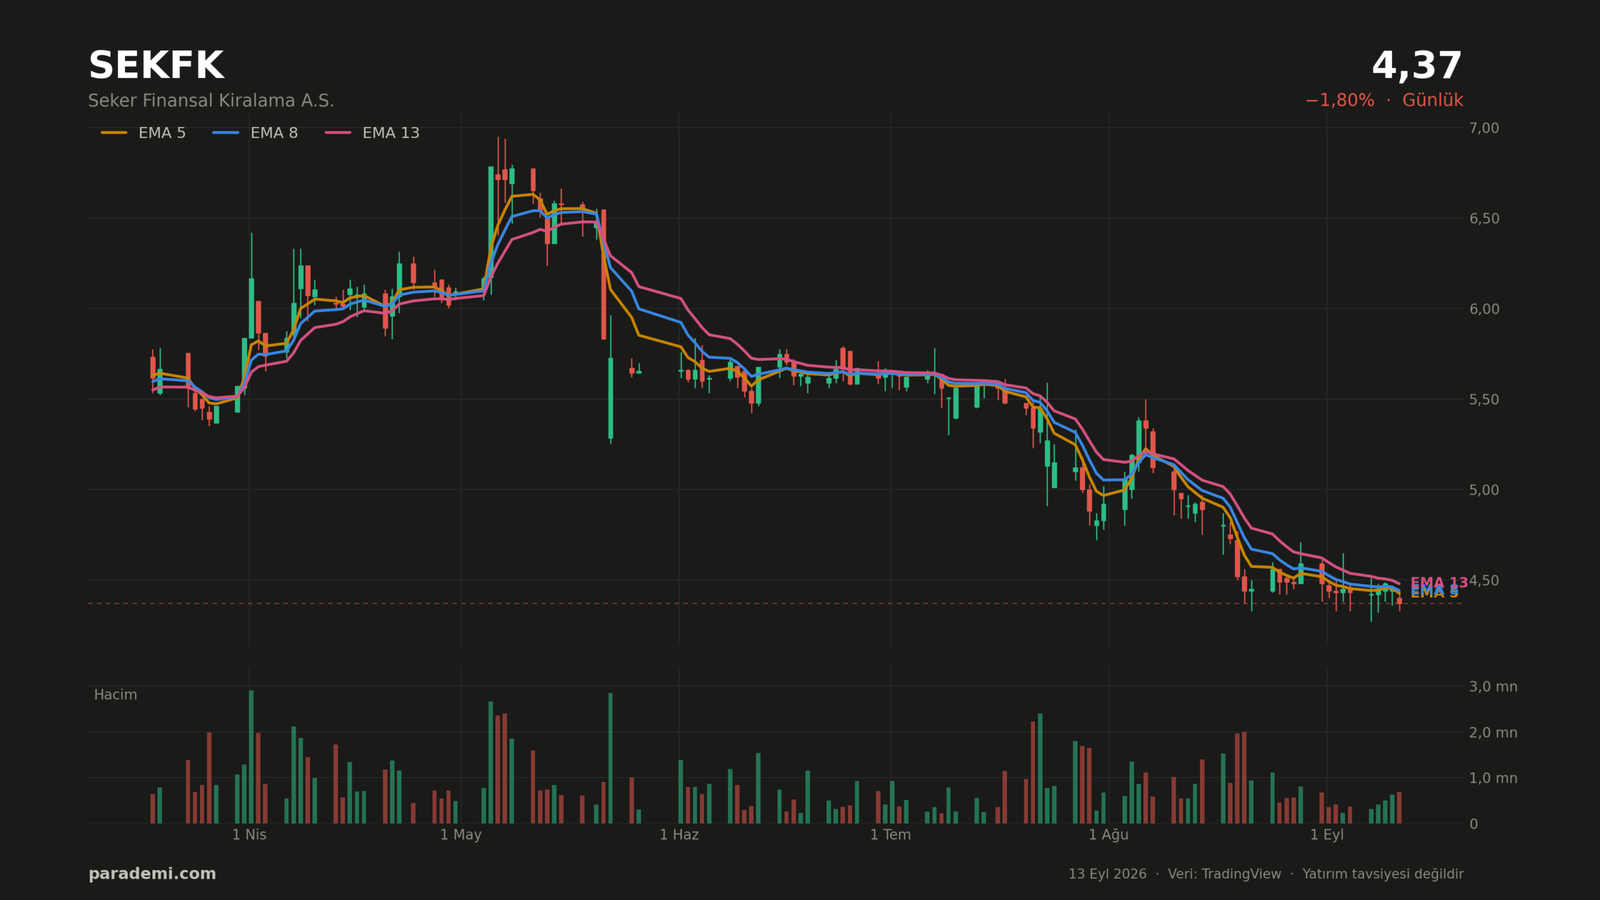Click the pink EMA 13 legend swatch
Image resolution: width=1600 pixels, height=900 pixels.
pos(338,133)
